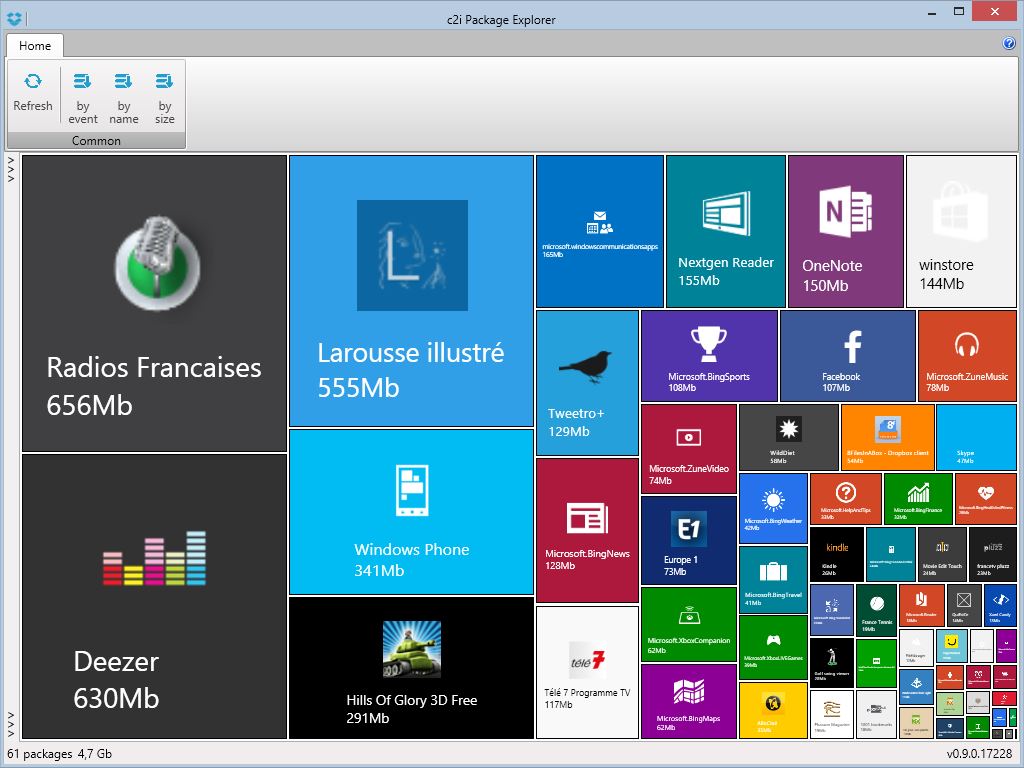Select the Radios Francaises tile
The image size is (1024, 768).
click(x=155, y=303)
